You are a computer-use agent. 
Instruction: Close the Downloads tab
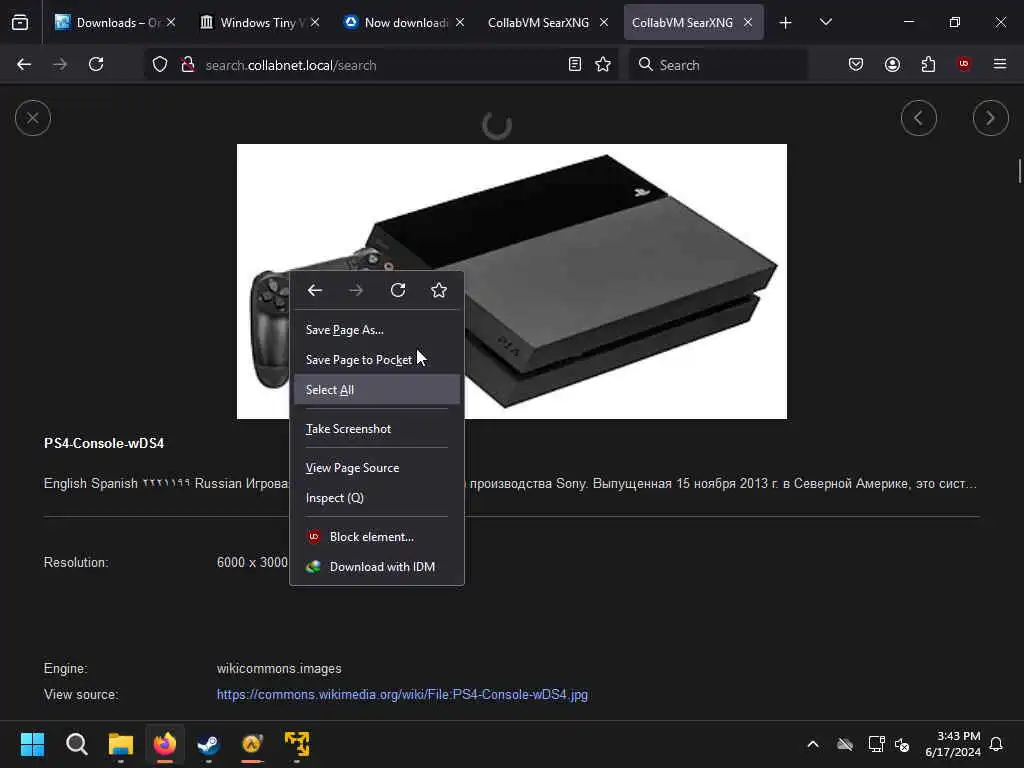[x=171, y=23]
